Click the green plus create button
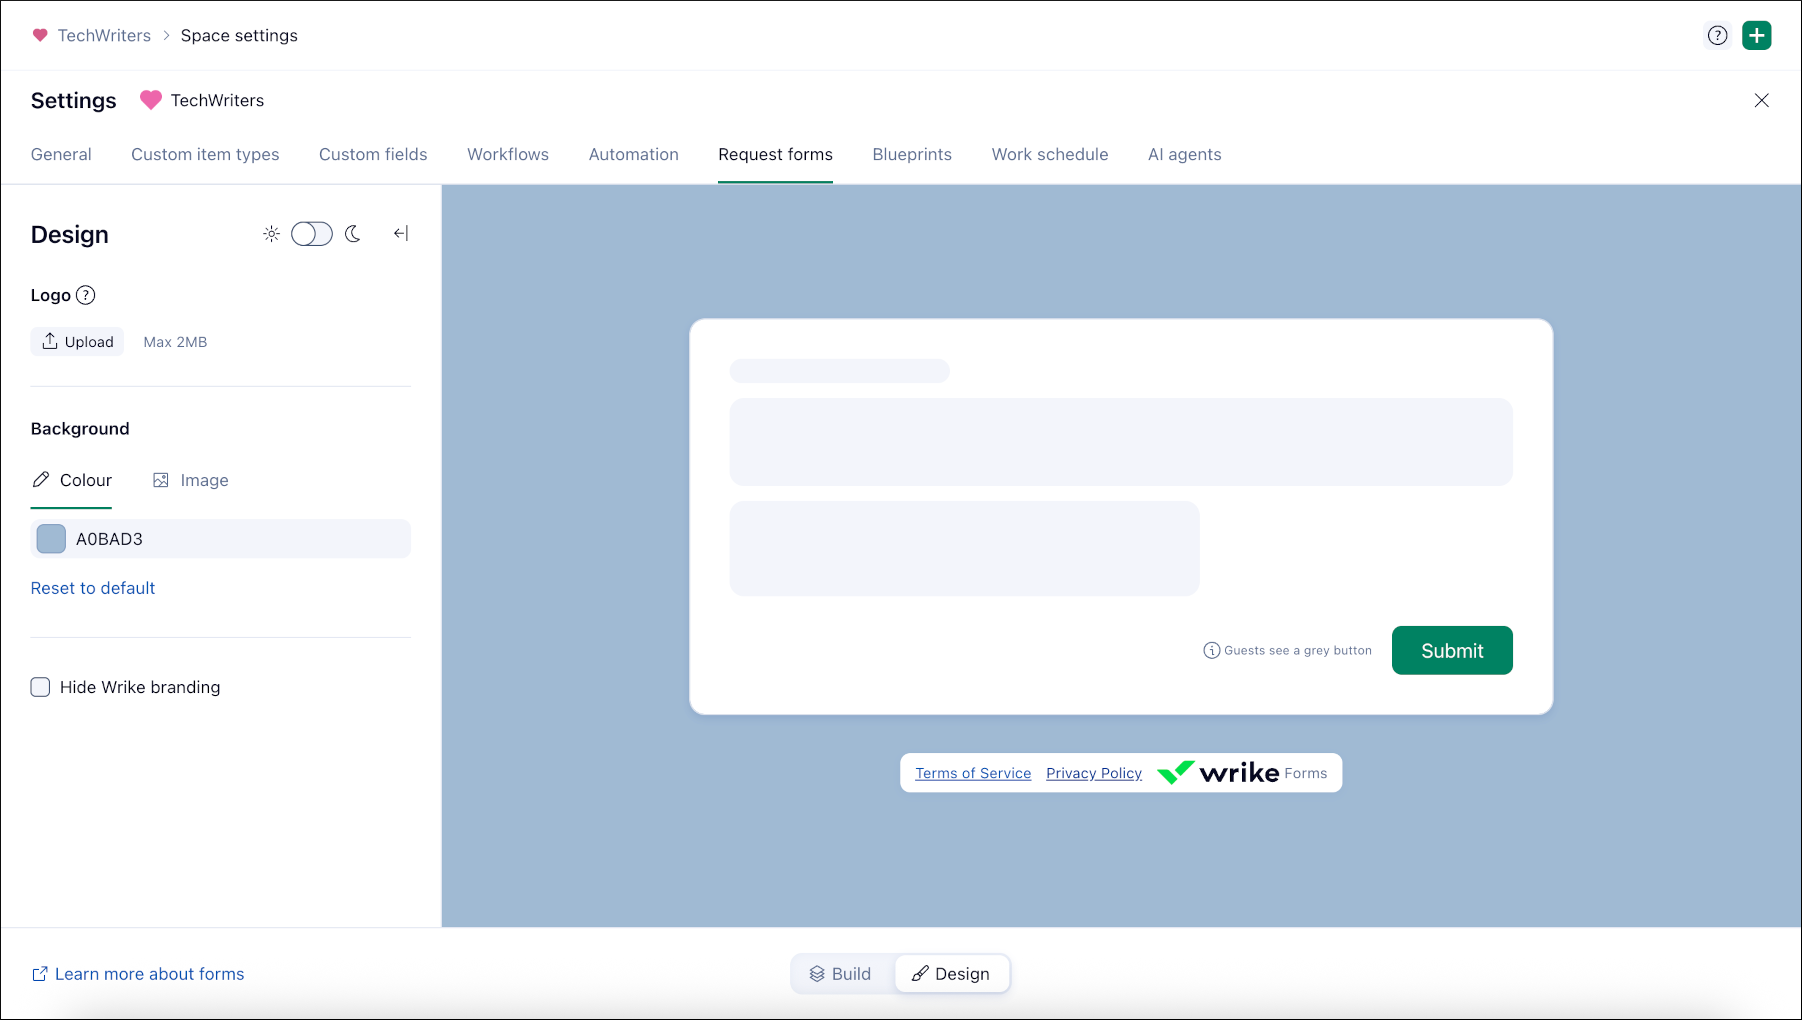The height and width of the screenshot is (1020, 1802). click(x=1757, y=35)
